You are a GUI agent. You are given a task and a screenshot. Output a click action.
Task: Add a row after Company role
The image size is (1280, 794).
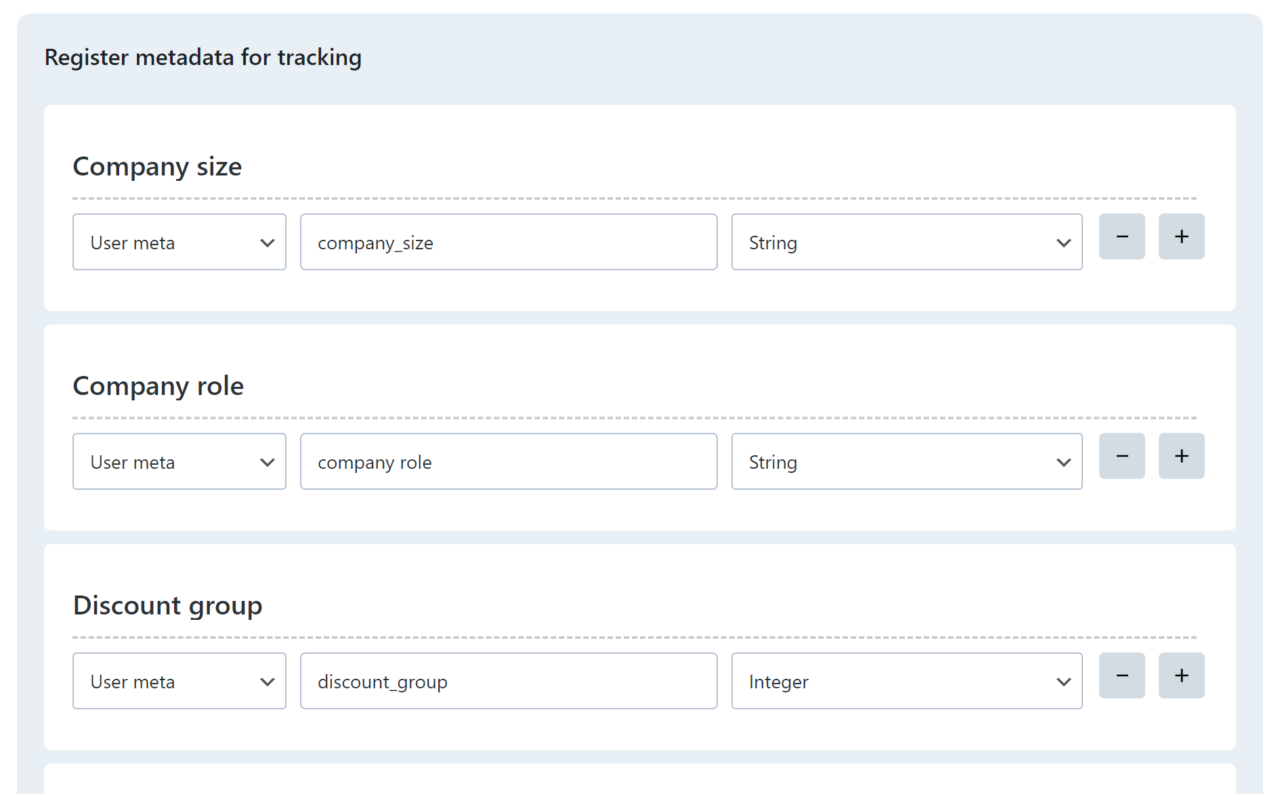[x=1181, y=456]
